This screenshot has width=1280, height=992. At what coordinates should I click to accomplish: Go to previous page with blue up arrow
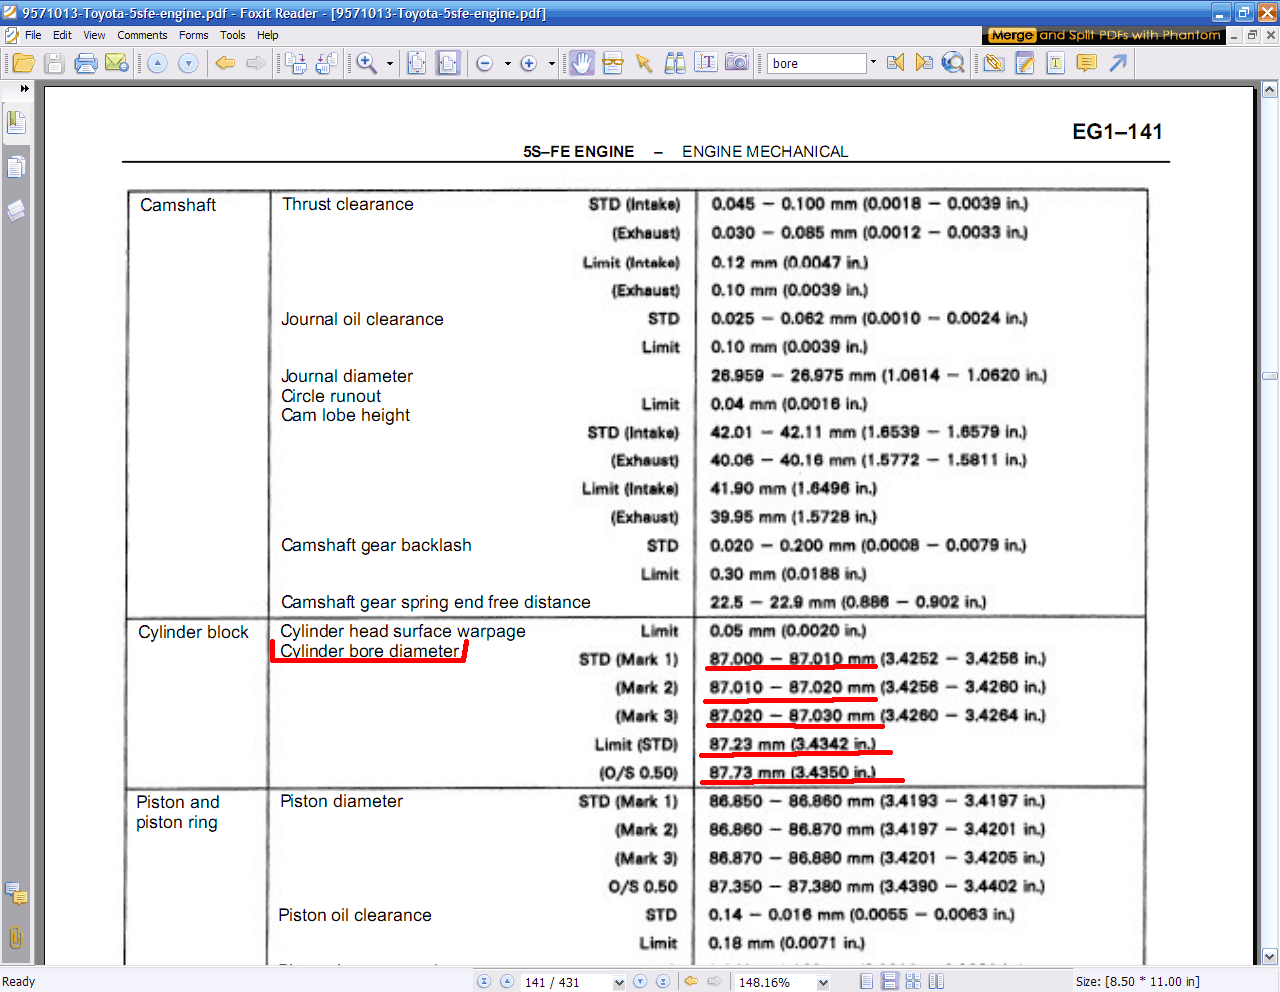(157, 63)
